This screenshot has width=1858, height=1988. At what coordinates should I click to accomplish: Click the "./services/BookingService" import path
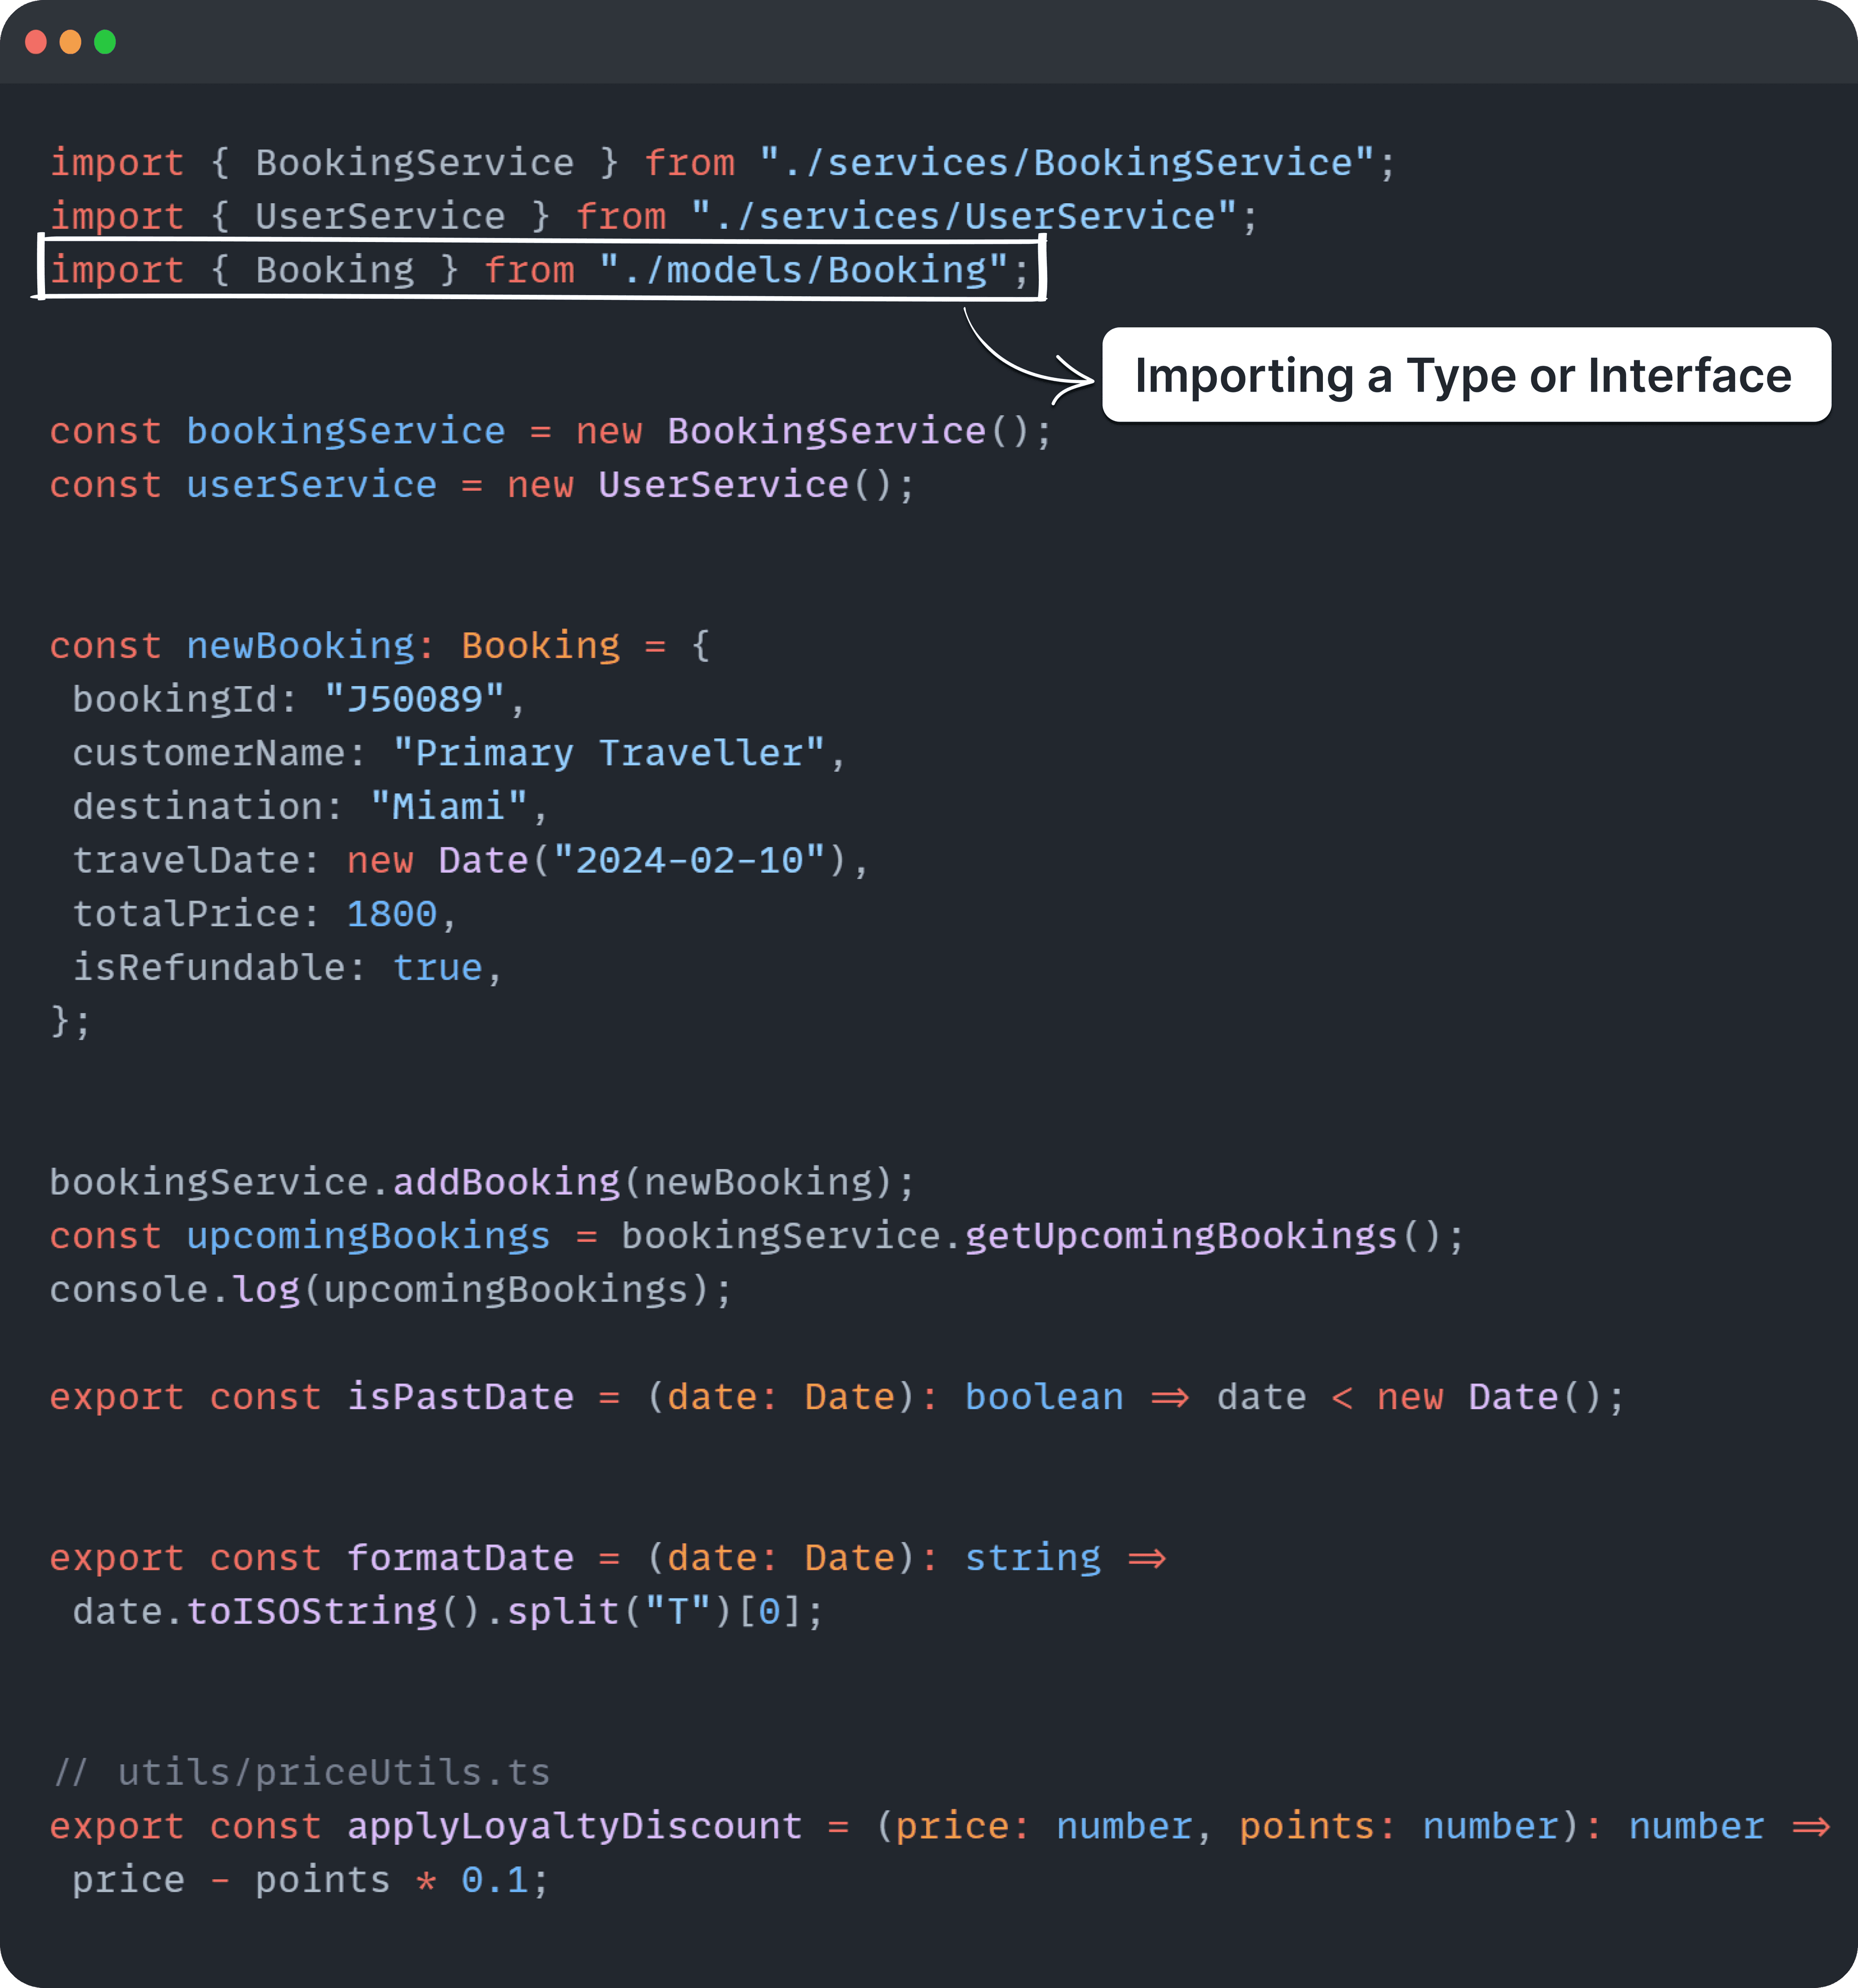pos(1066,163)
